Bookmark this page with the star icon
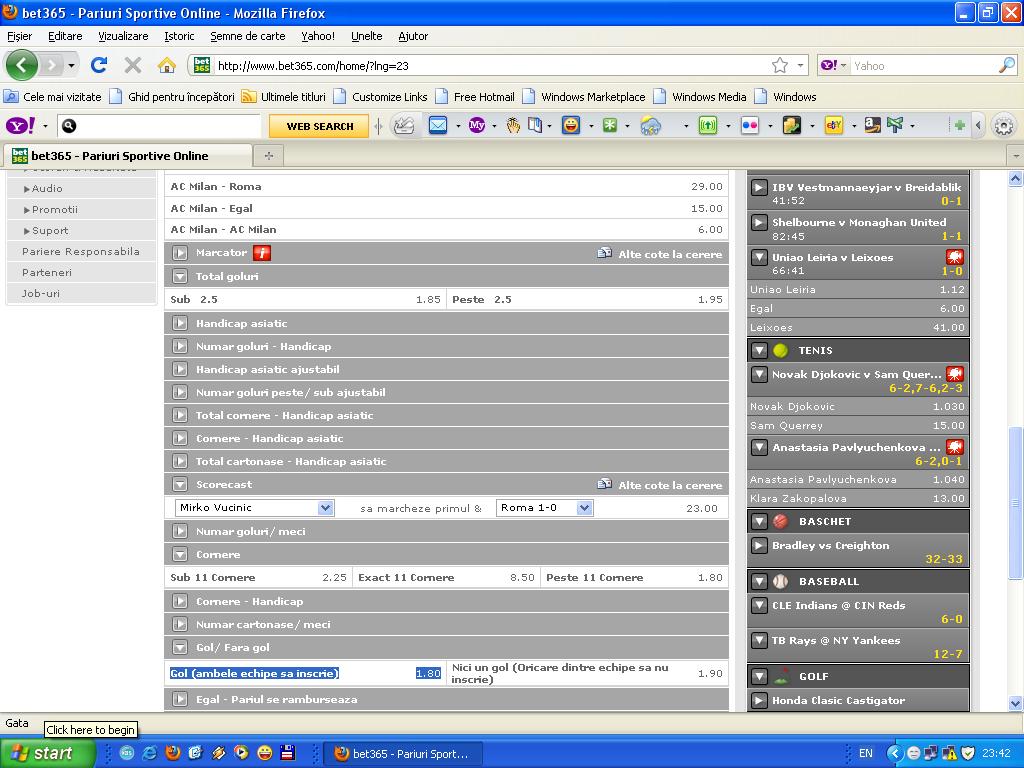 point(780,65)
